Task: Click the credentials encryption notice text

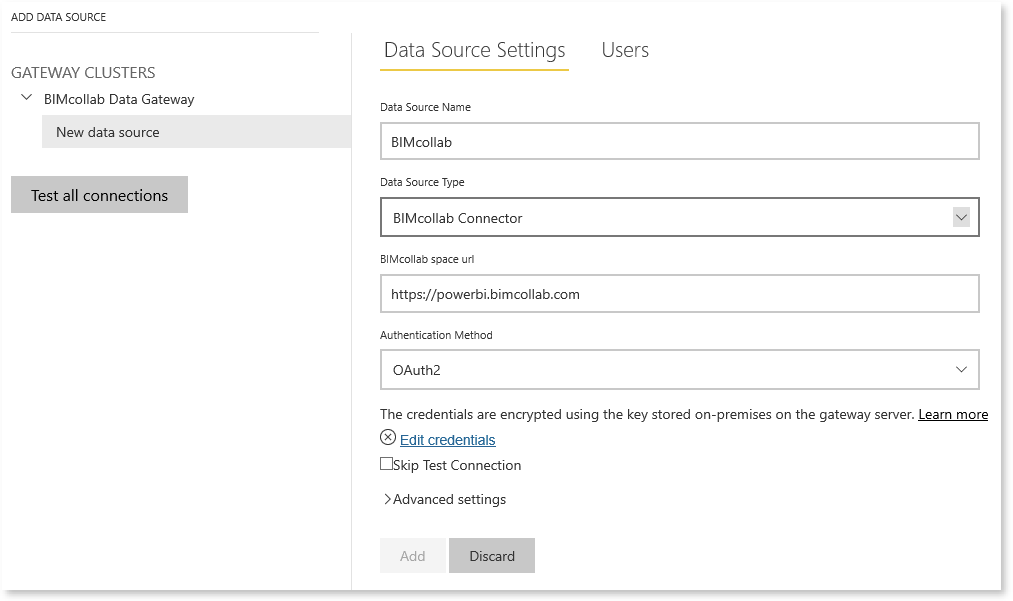Action: pyautogui.click(x=647, y=414)
